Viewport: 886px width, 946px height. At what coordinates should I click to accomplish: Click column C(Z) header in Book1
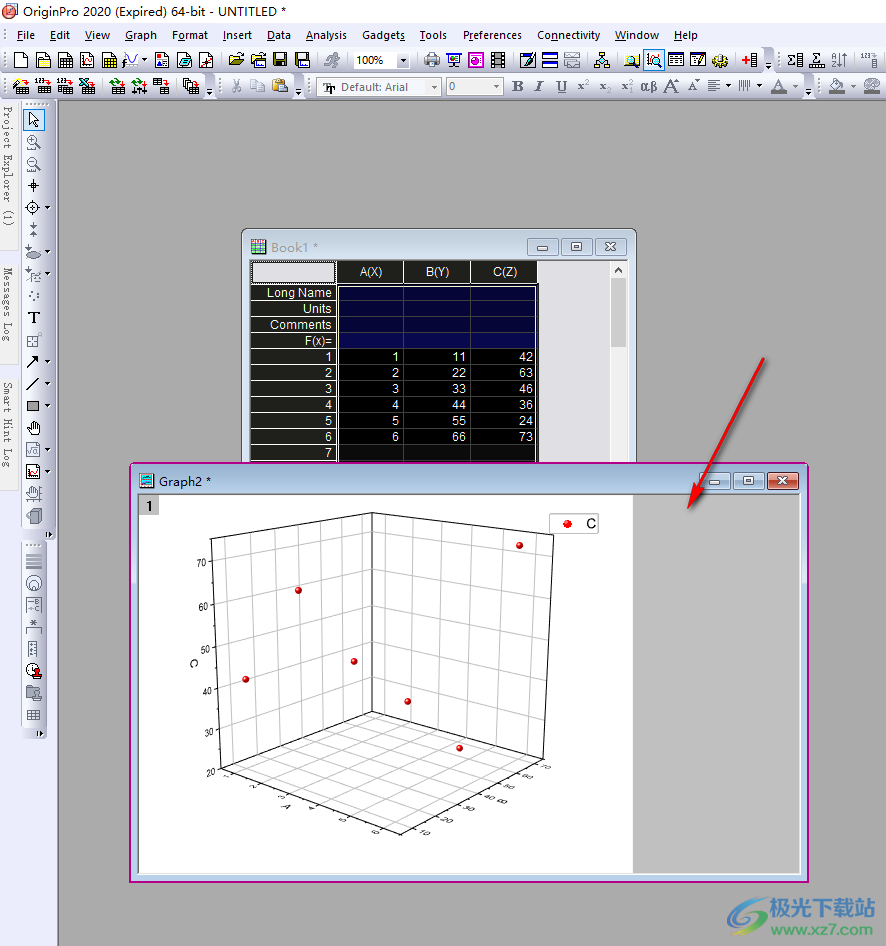point(503,273)
